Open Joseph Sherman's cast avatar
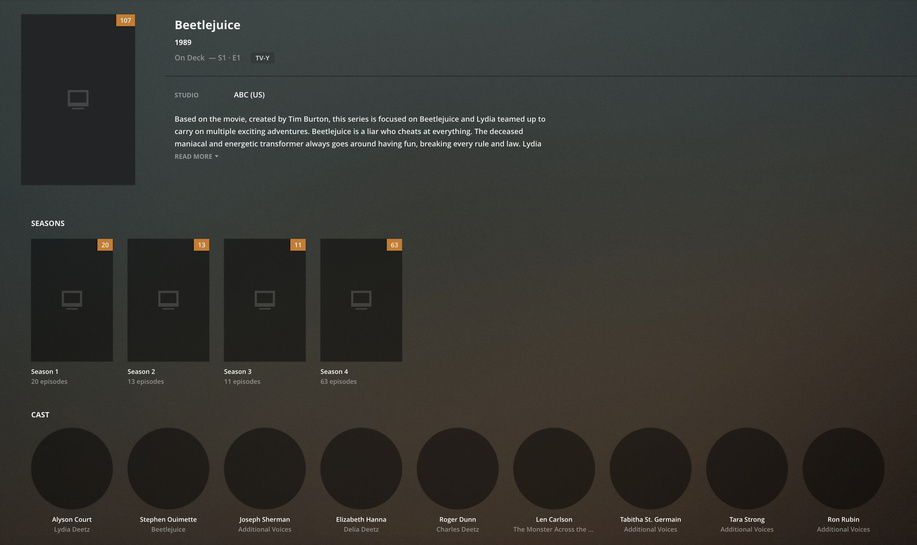Image resolution: width=917 pixels, height=545 pixels. coord(265,468)
